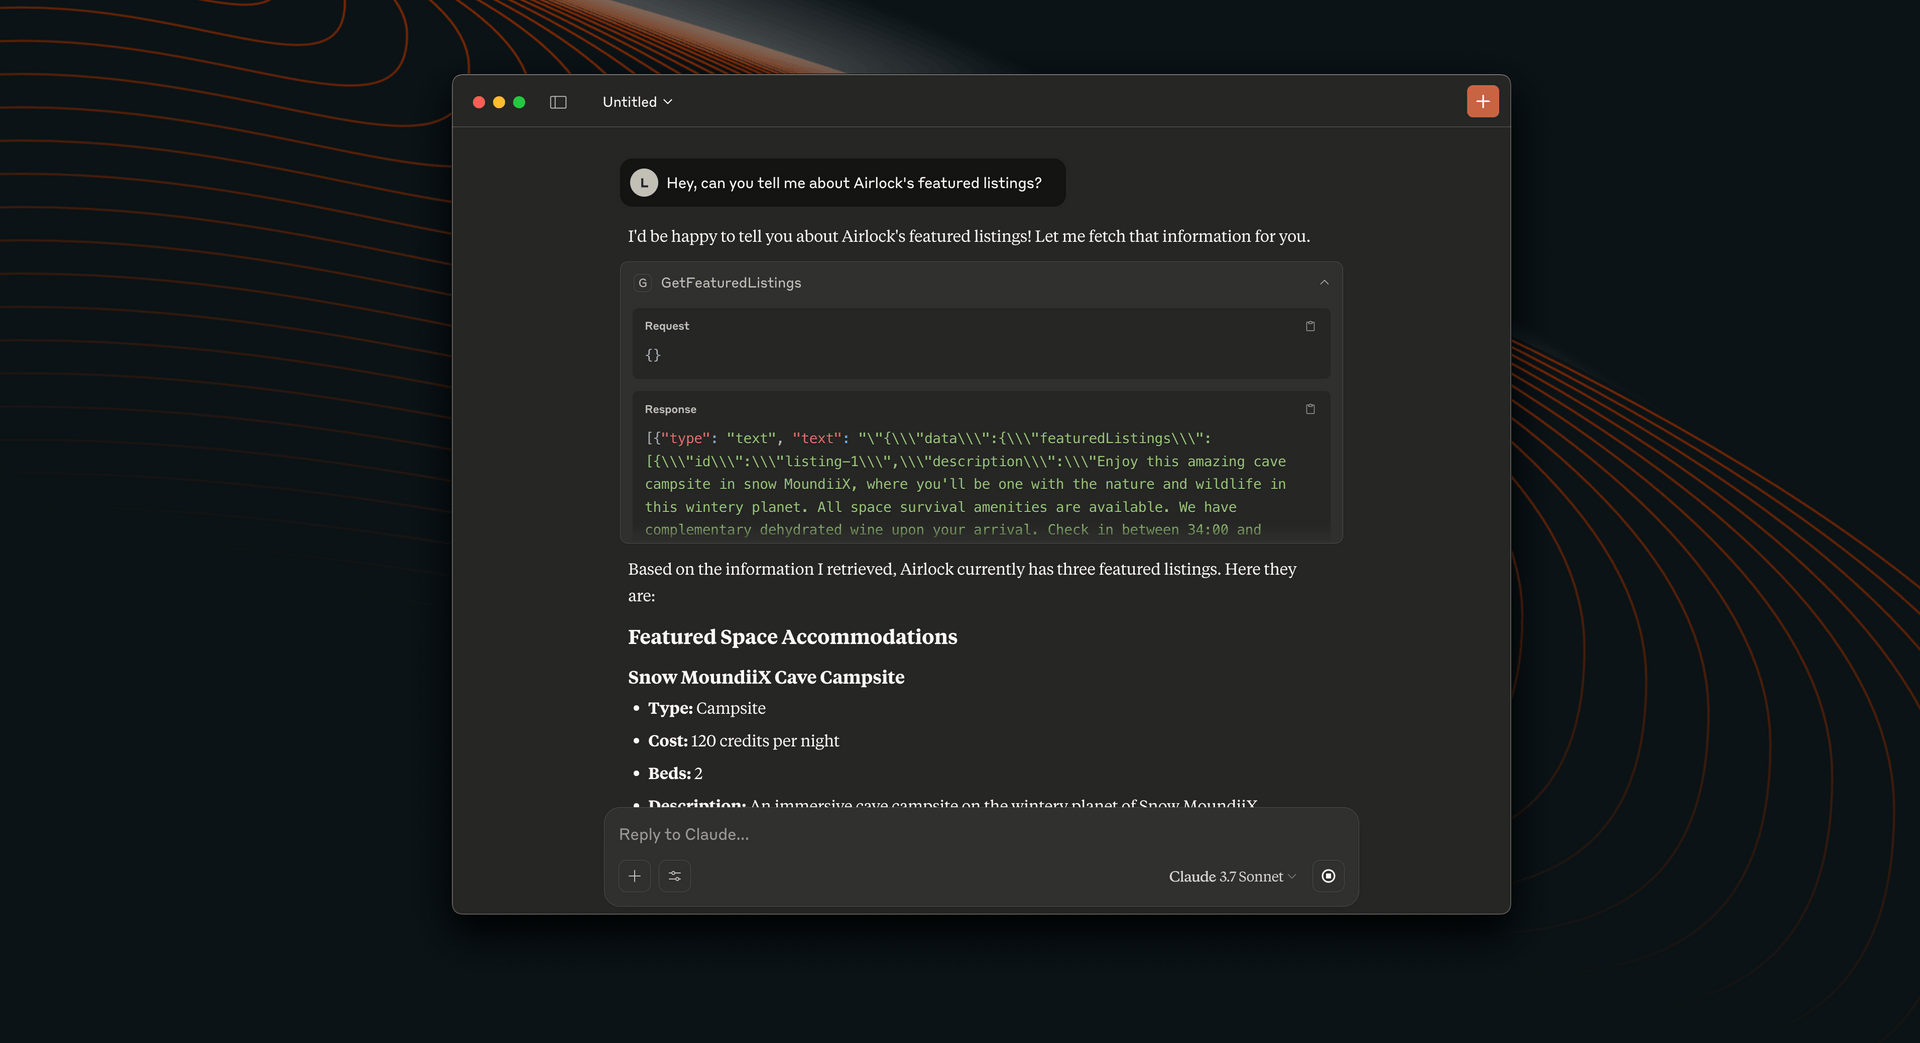Open the Untitled conversation title dropdown
The width and height of the screenshot is (1920, 1043).
(x=637, y=101)
